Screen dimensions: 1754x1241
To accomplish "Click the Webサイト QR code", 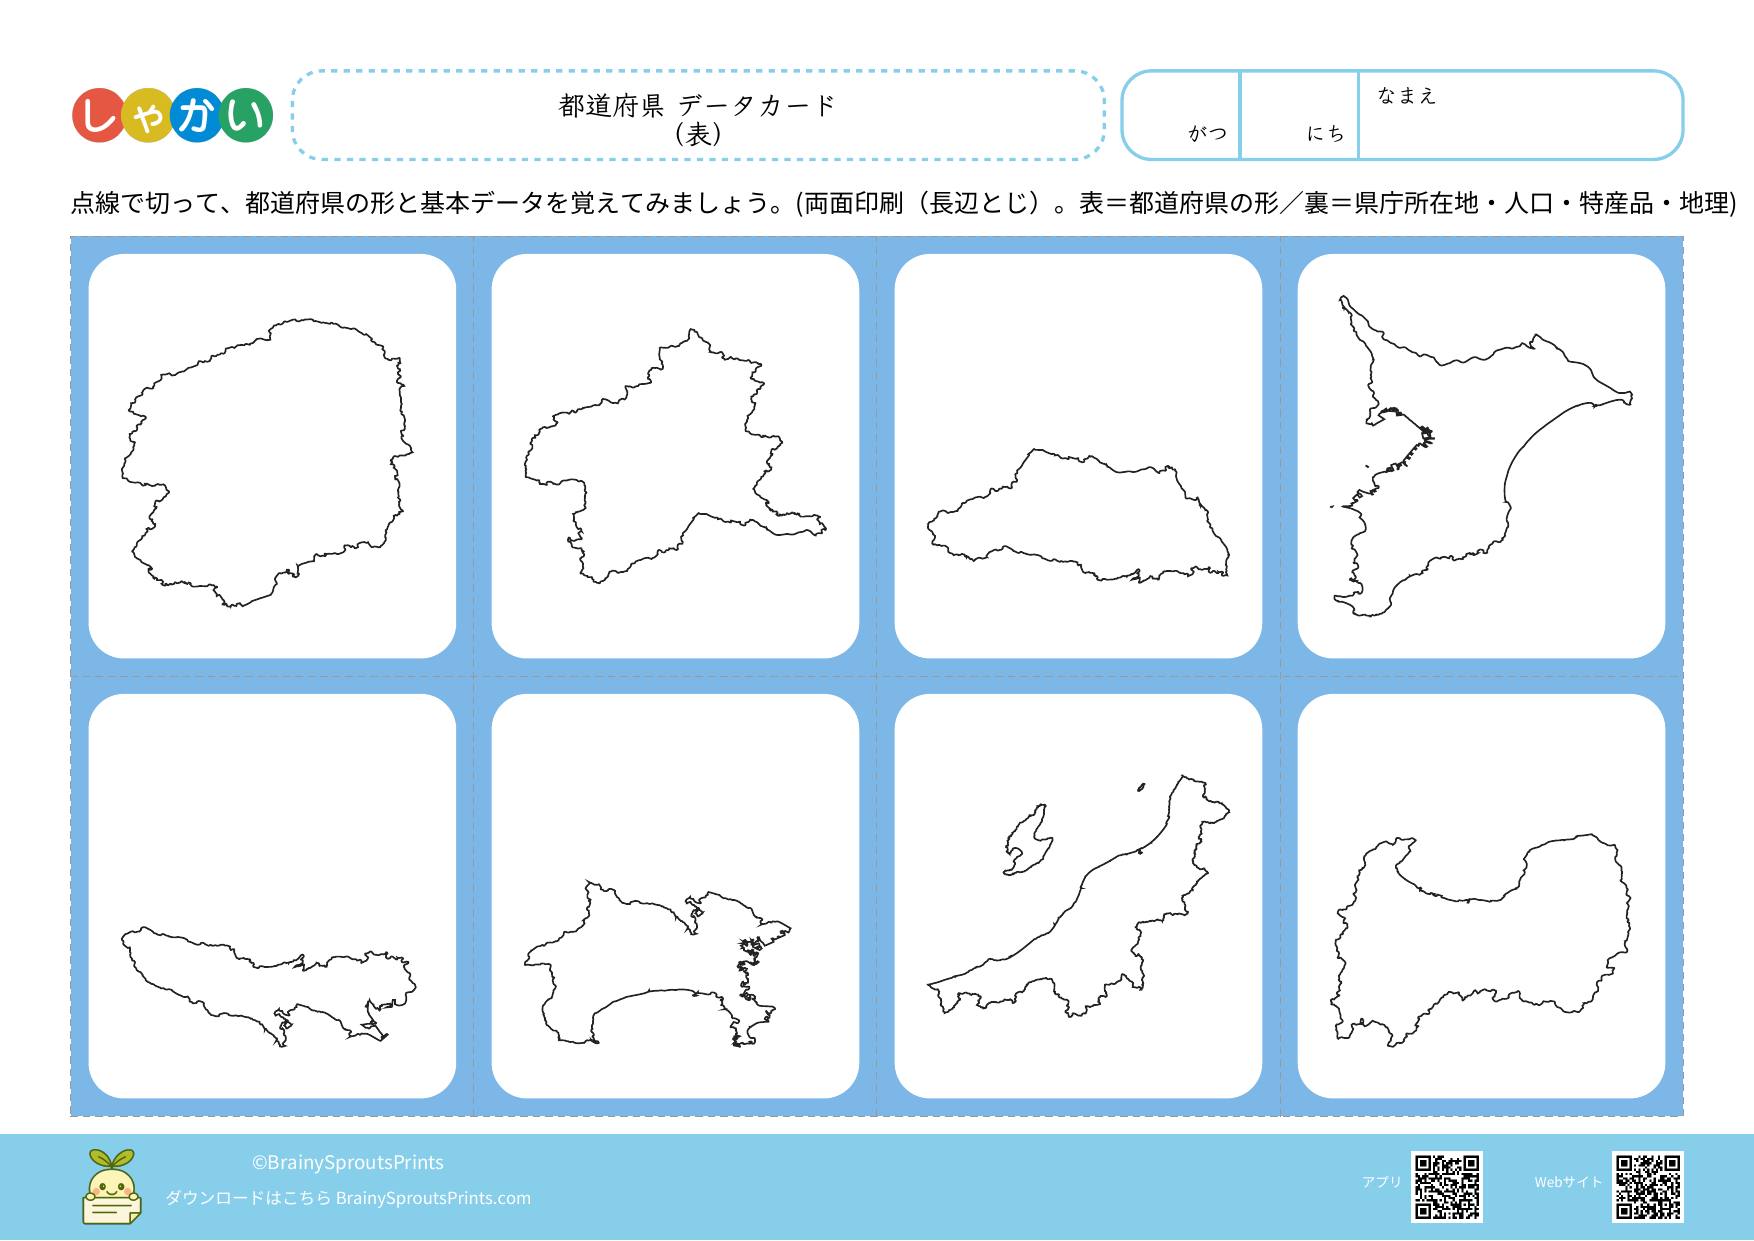I will pos(1647,1187).
